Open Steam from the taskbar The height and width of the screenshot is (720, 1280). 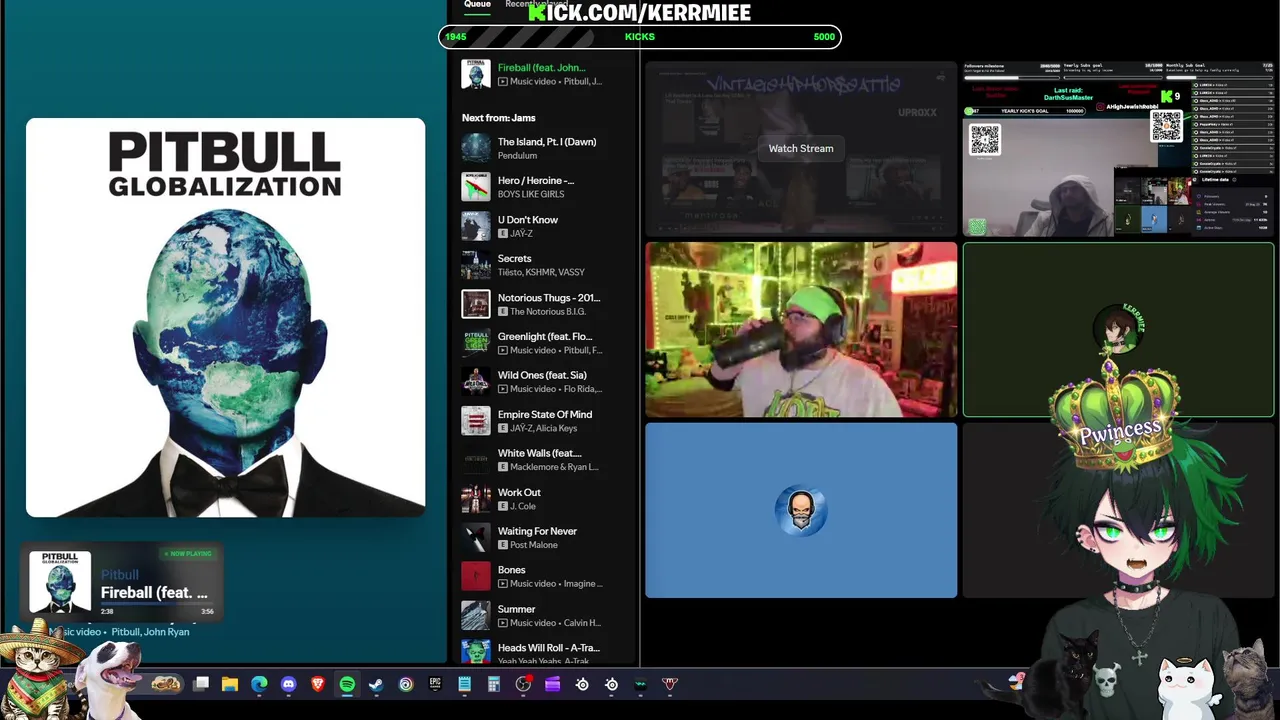pos(376,684)
